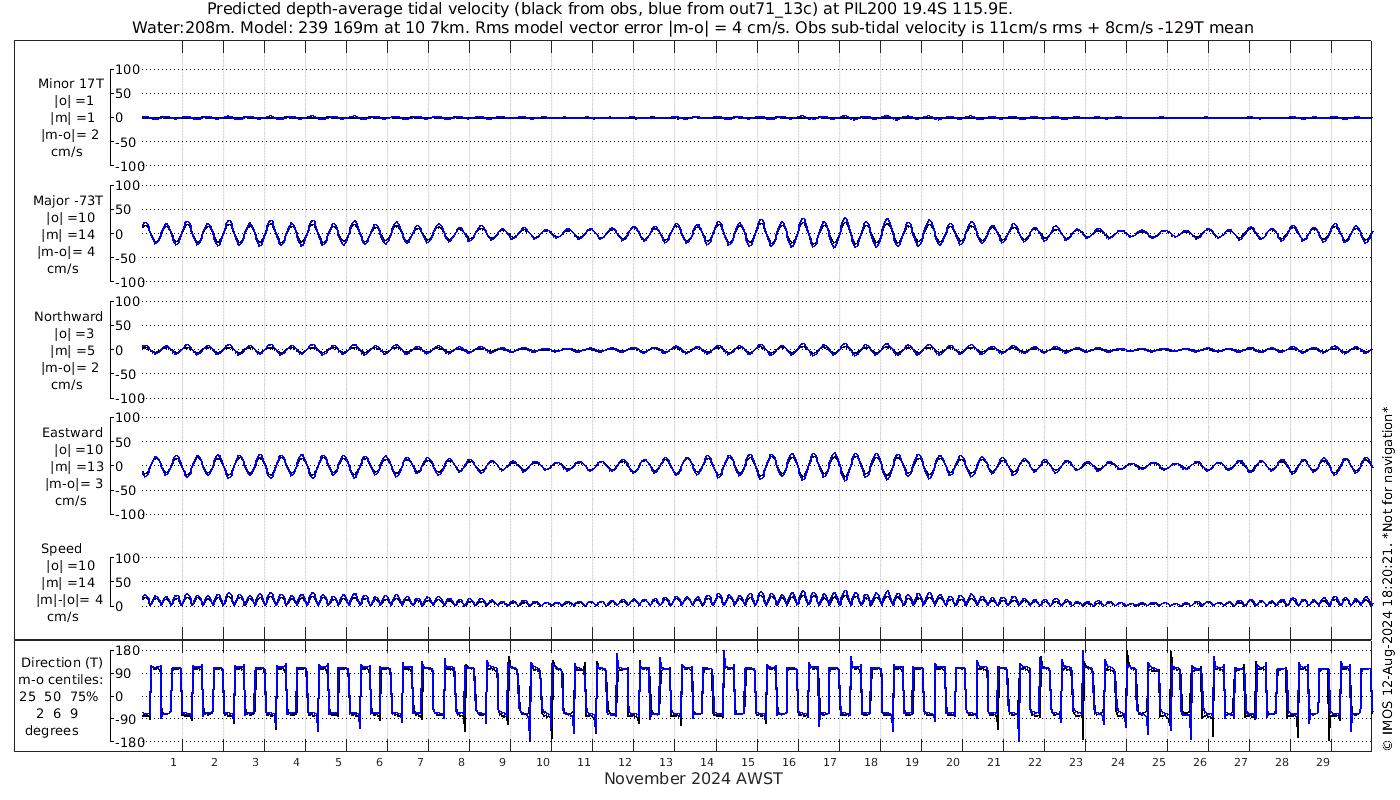
Task: Click day tick label '10' on time axis
Action: point(543,762)
